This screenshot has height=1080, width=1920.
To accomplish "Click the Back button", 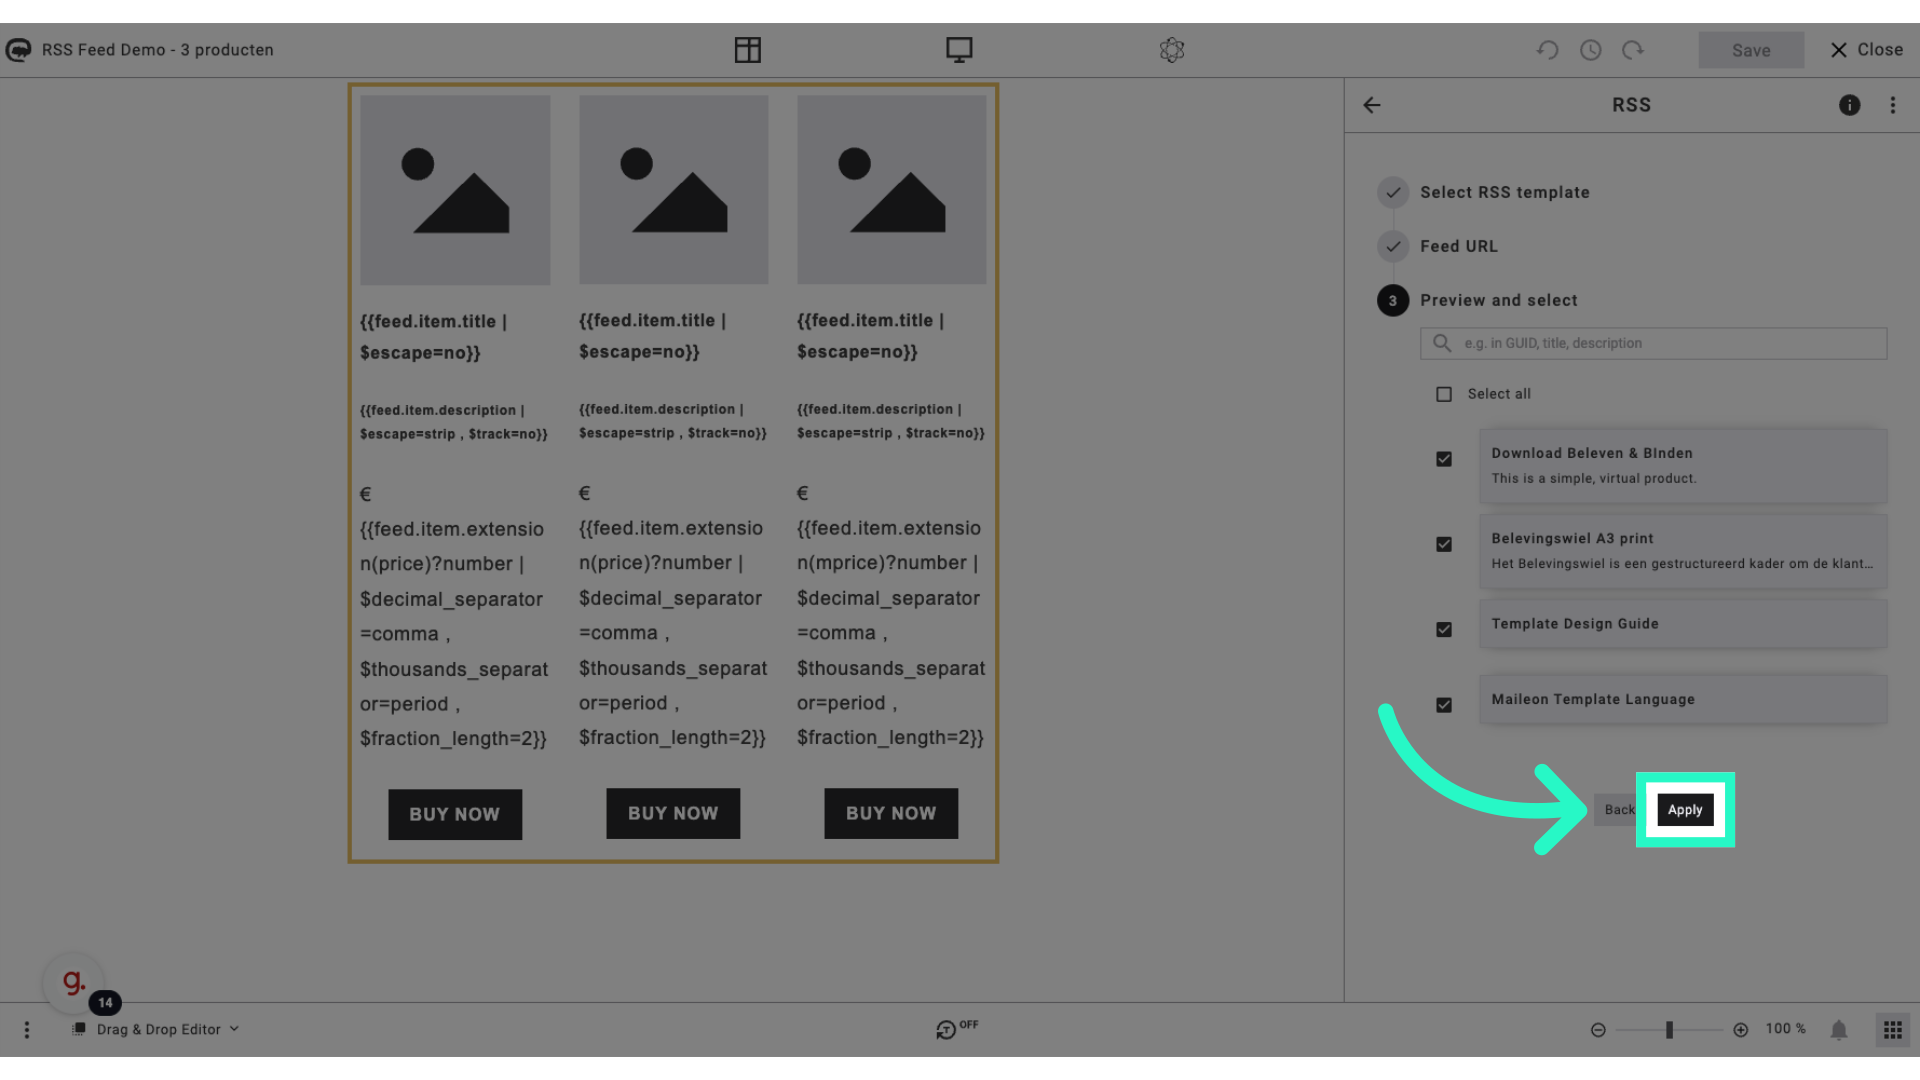I will [x=1618, y=810].
